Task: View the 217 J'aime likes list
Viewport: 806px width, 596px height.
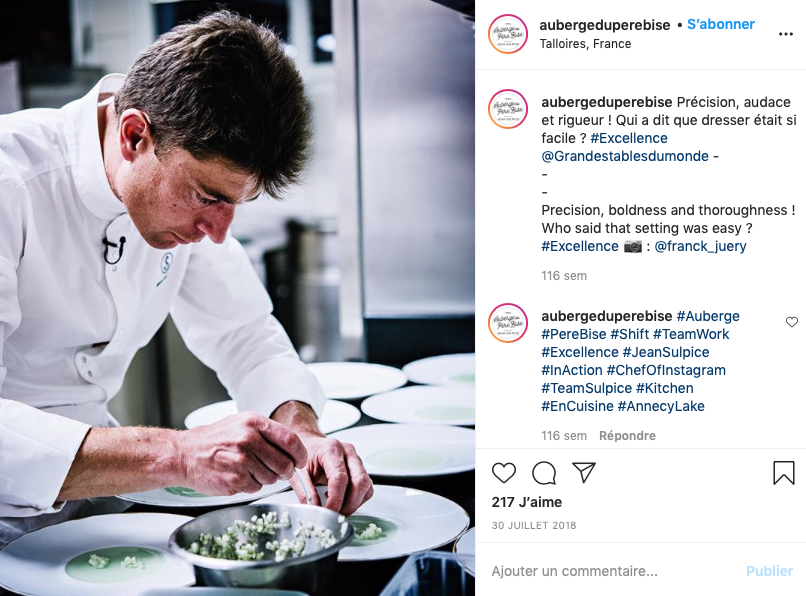Action: click(526, 502)
